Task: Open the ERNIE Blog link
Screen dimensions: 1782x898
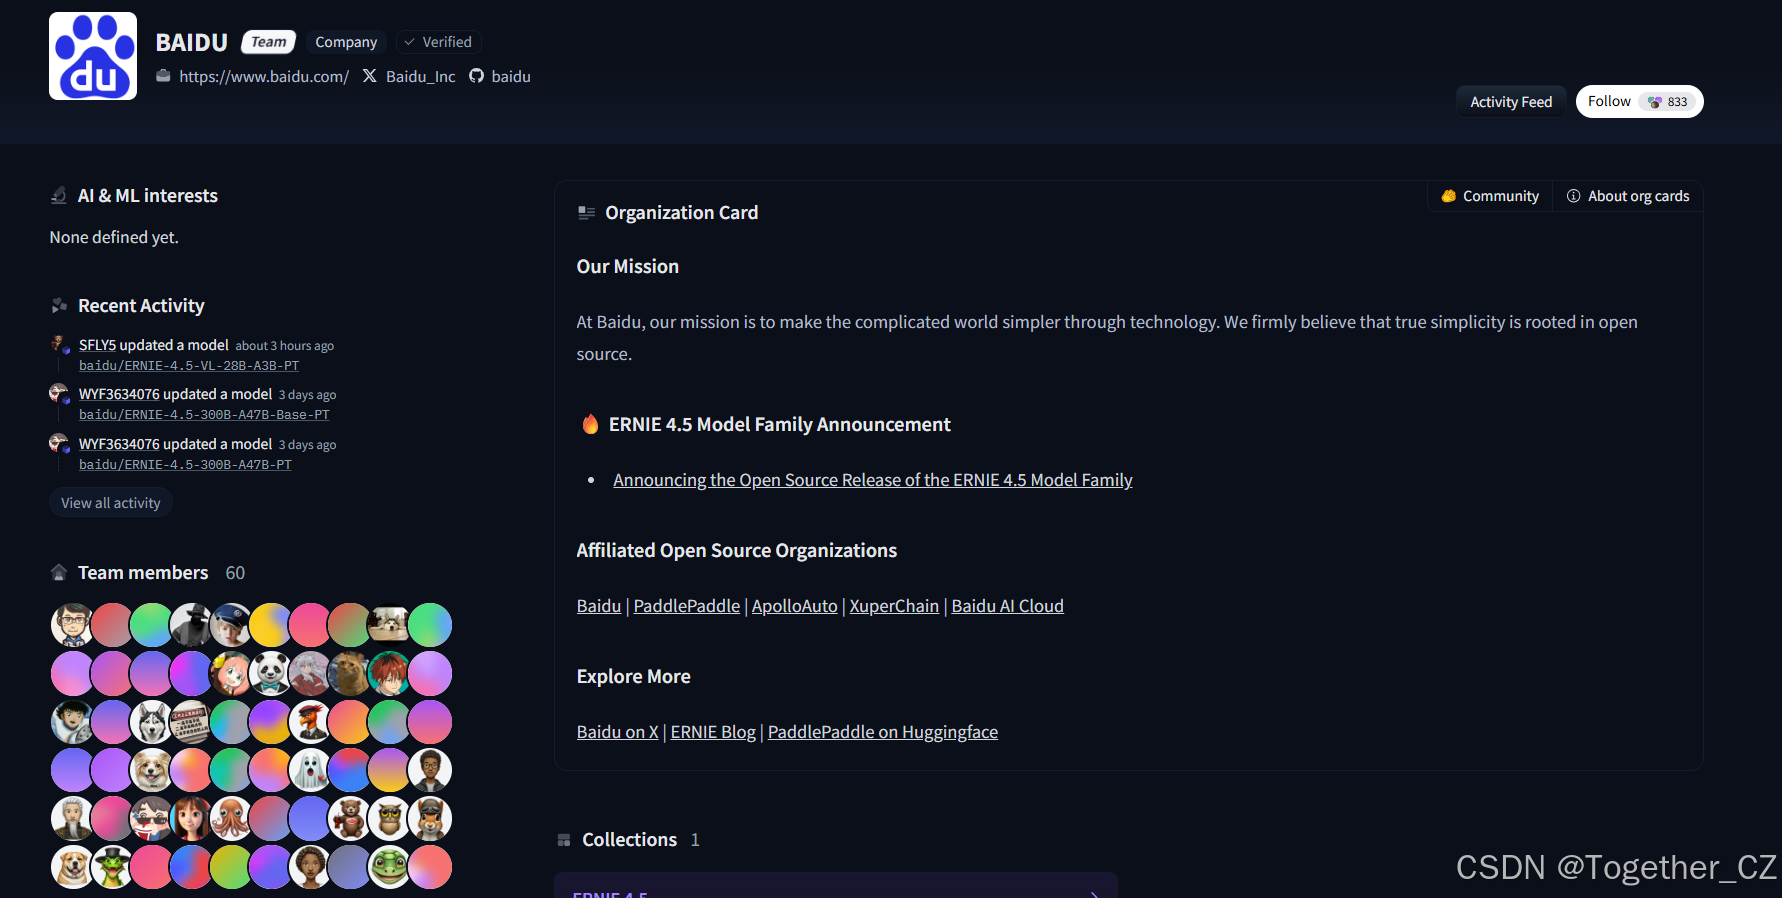Action: (x=713, y=732)
